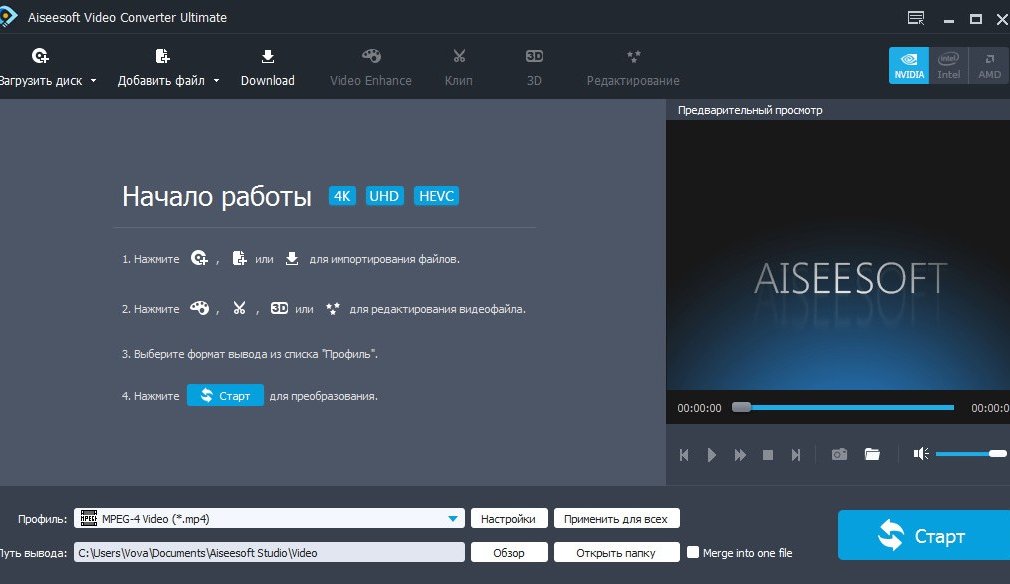This screenshot has width=1010, height=584.
Task: Click the 4K badge
Action: 342,196
